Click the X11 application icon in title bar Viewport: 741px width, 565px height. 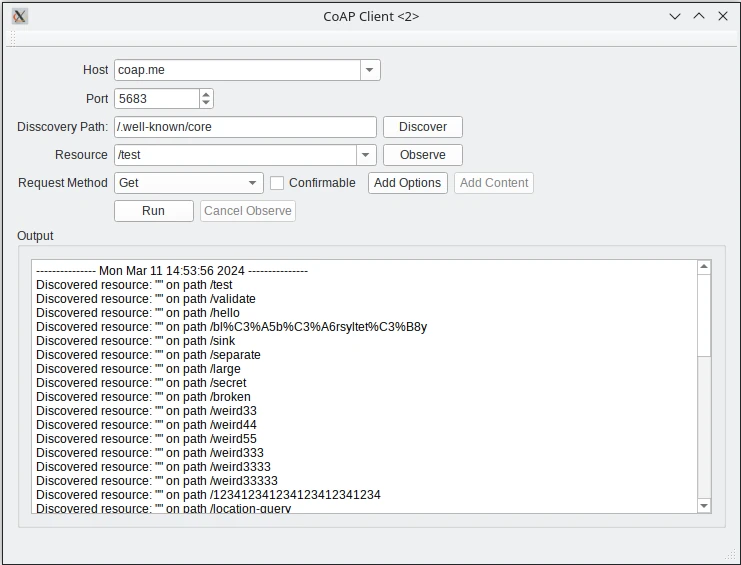pyautogui.click(x=19, y=16)
